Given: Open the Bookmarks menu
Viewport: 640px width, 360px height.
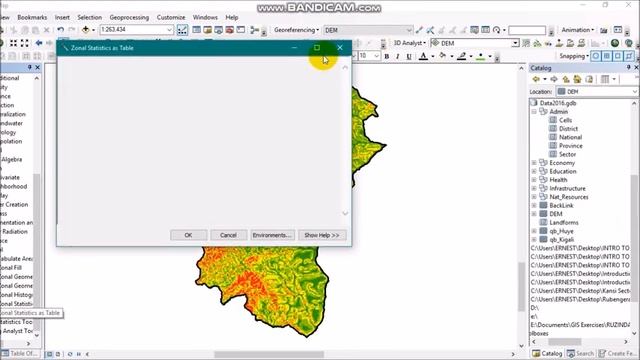Looking at the screenshot, I should click(32, 18).
